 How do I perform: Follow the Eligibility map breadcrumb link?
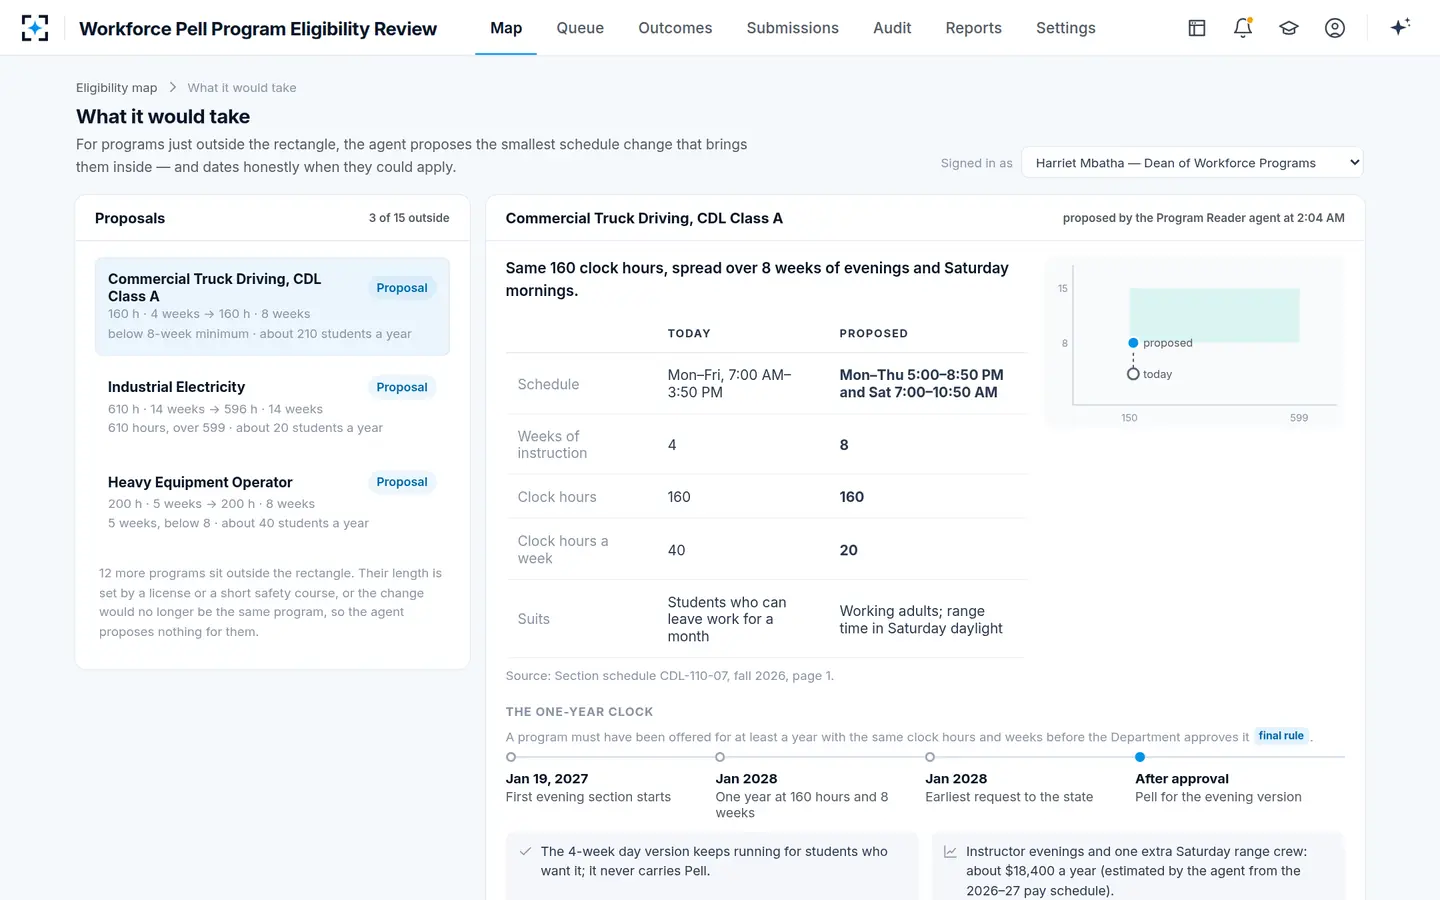[x=116, y=88]
